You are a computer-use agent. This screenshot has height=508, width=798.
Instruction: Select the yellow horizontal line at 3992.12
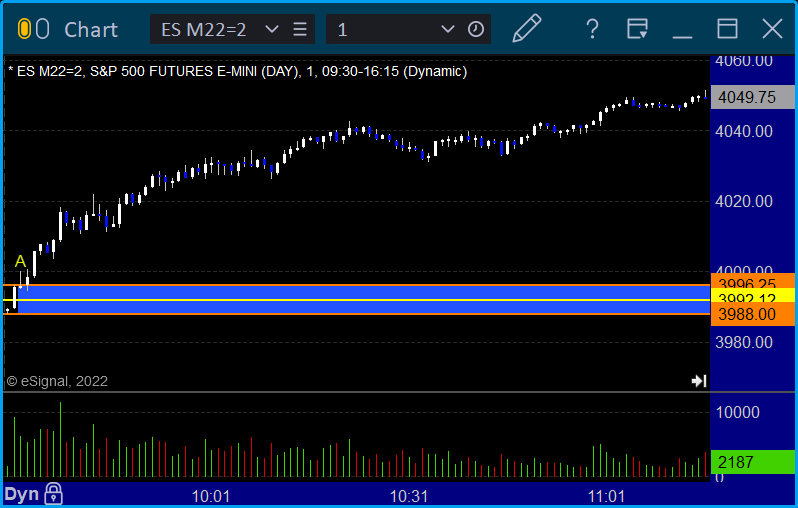click(356, 300)
